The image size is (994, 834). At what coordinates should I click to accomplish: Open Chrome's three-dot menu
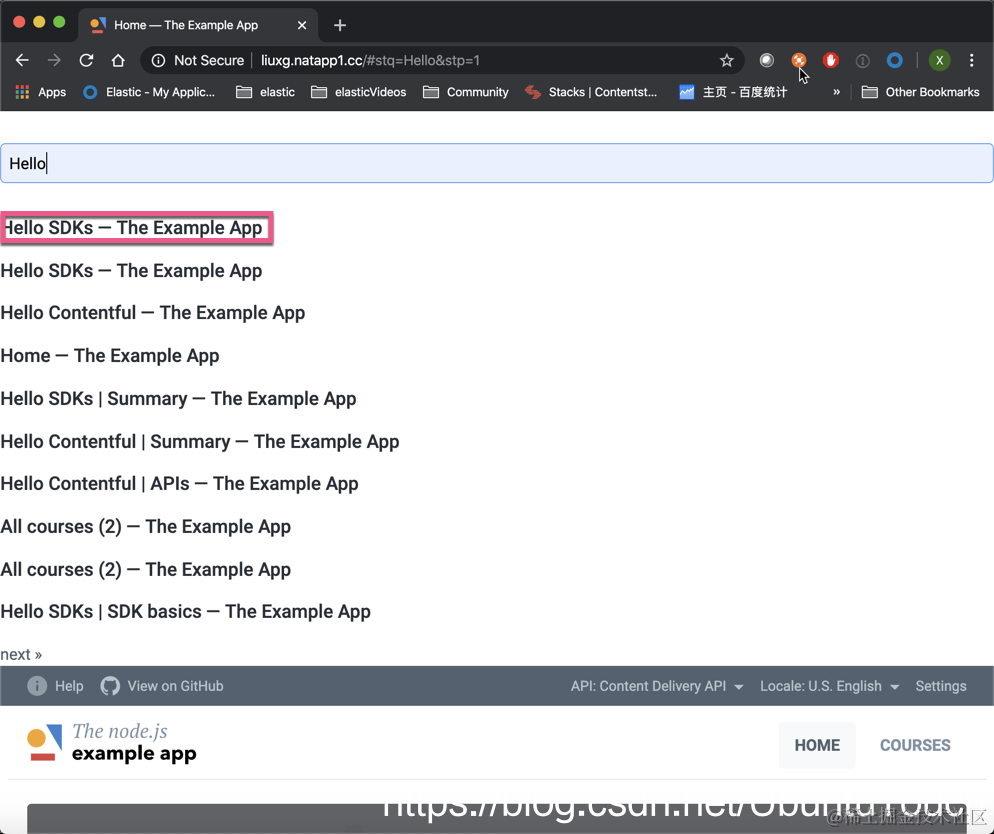coord(971,60)
